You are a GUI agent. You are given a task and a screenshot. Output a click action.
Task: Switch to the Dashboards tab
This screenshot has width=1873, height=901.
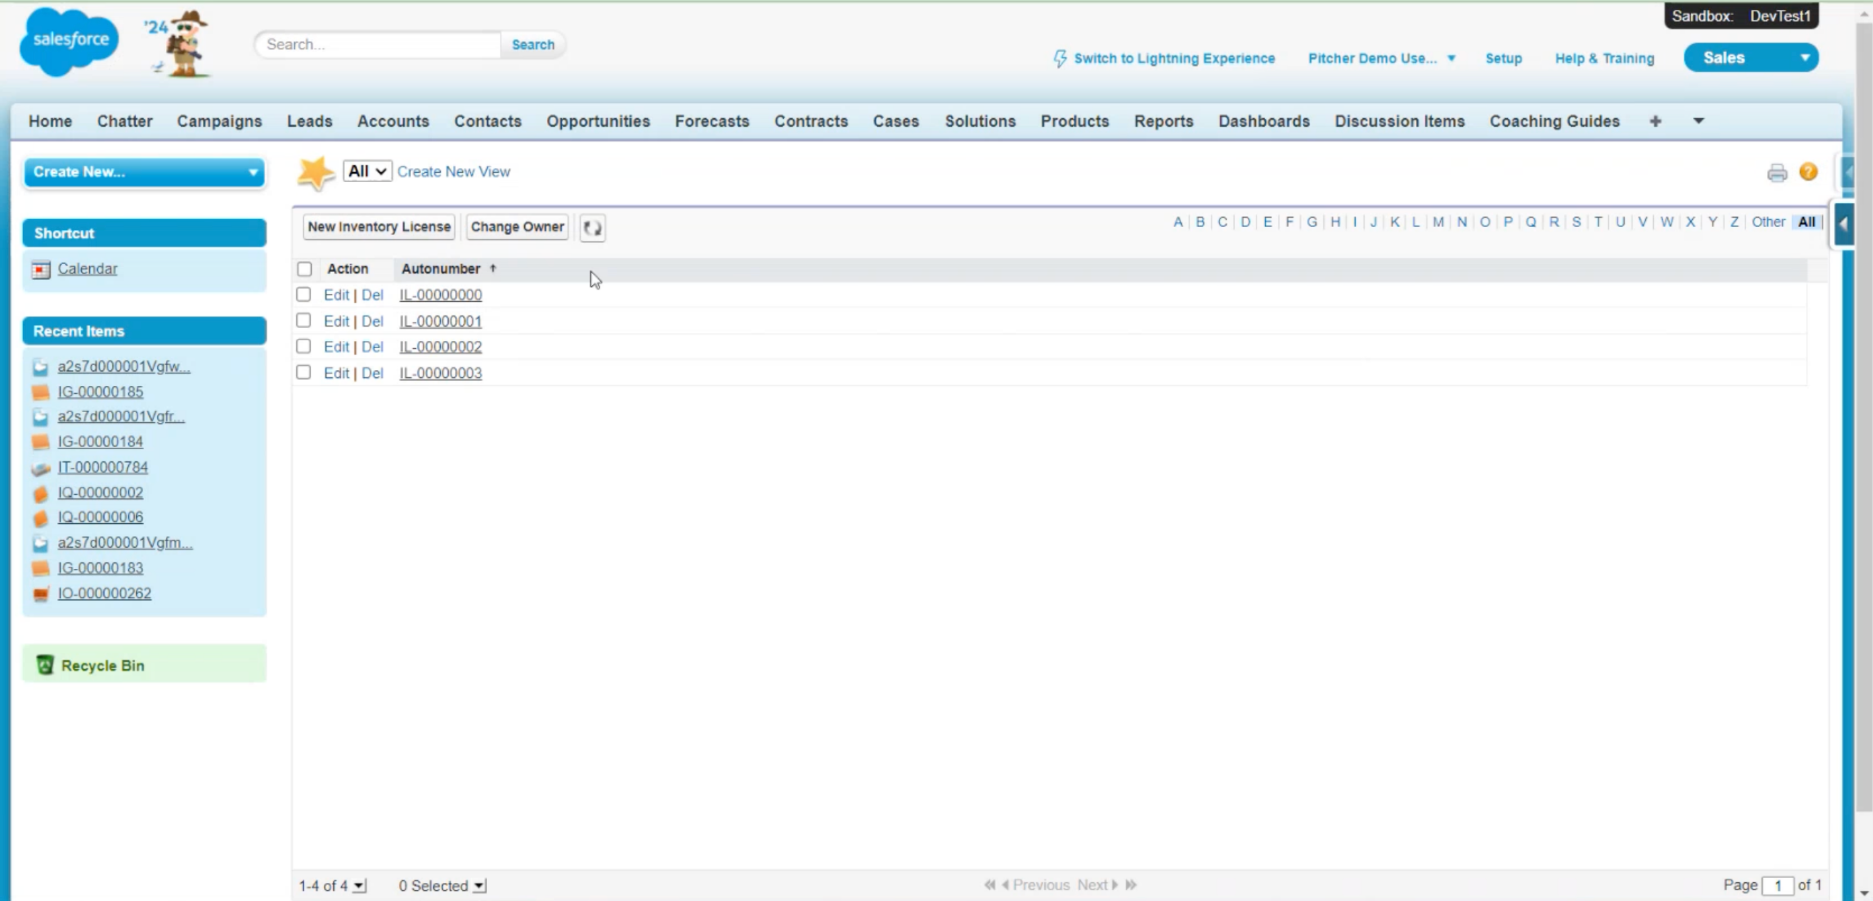[x=1263, y=121]
